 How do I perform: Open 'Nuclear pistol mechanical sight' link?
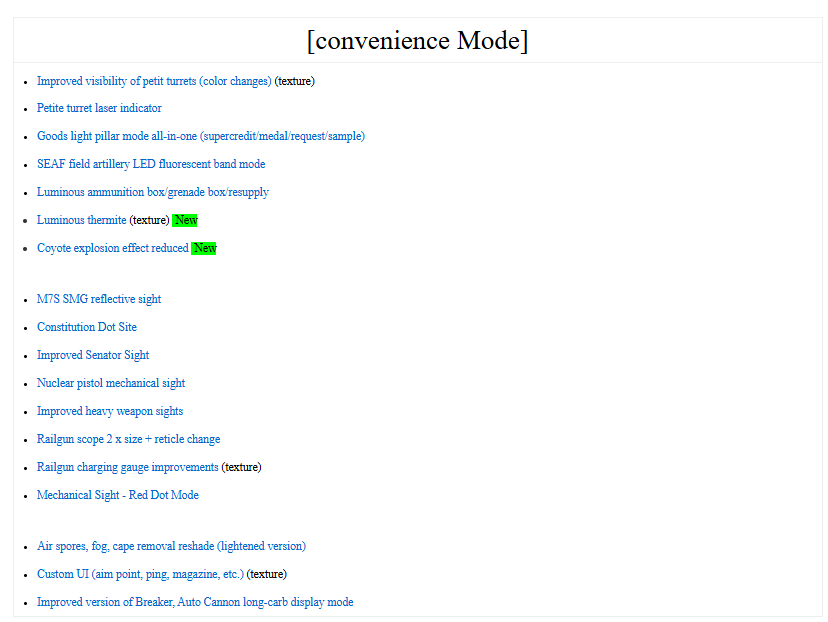click(110, 383)
